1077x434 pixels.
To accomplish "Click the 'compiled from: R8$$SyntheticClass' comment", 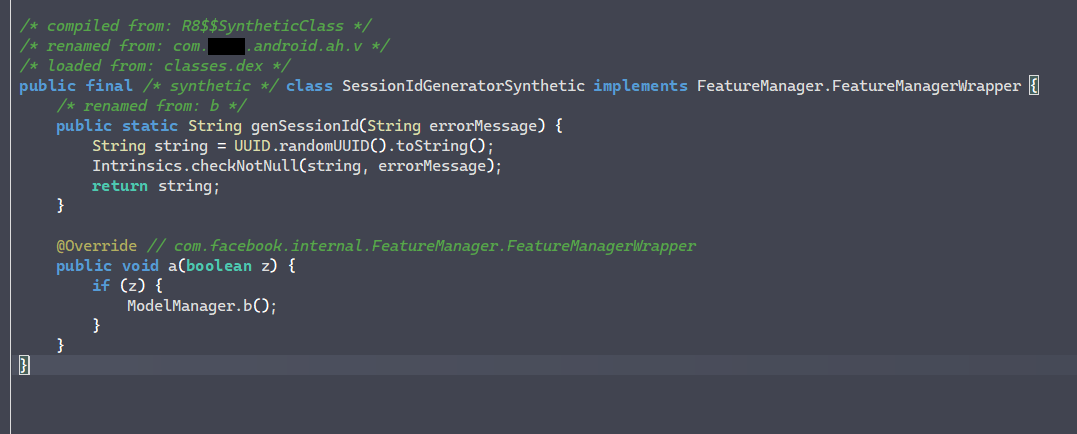I will pos(196,26).
